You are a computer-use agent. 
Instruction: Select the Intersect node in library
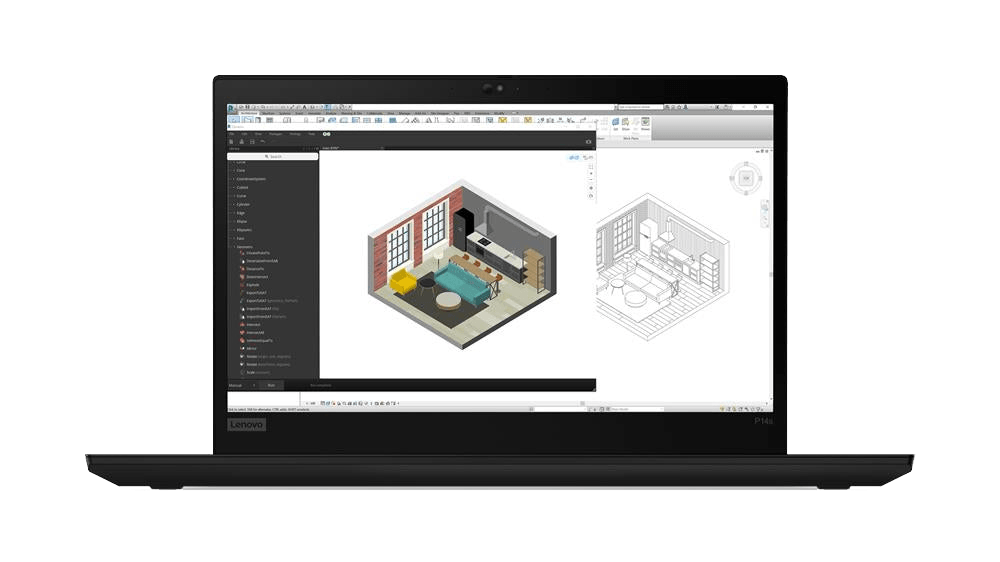(x=252, y=324)
